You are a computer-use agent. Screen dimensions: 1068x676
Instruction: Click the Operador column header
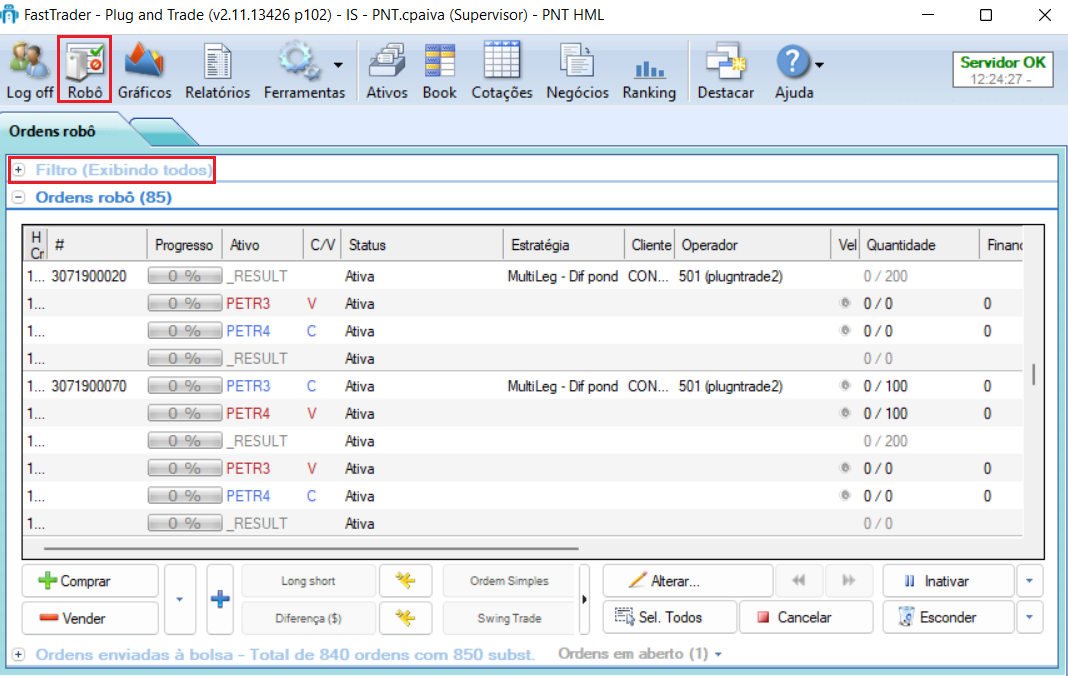[752, 245]
